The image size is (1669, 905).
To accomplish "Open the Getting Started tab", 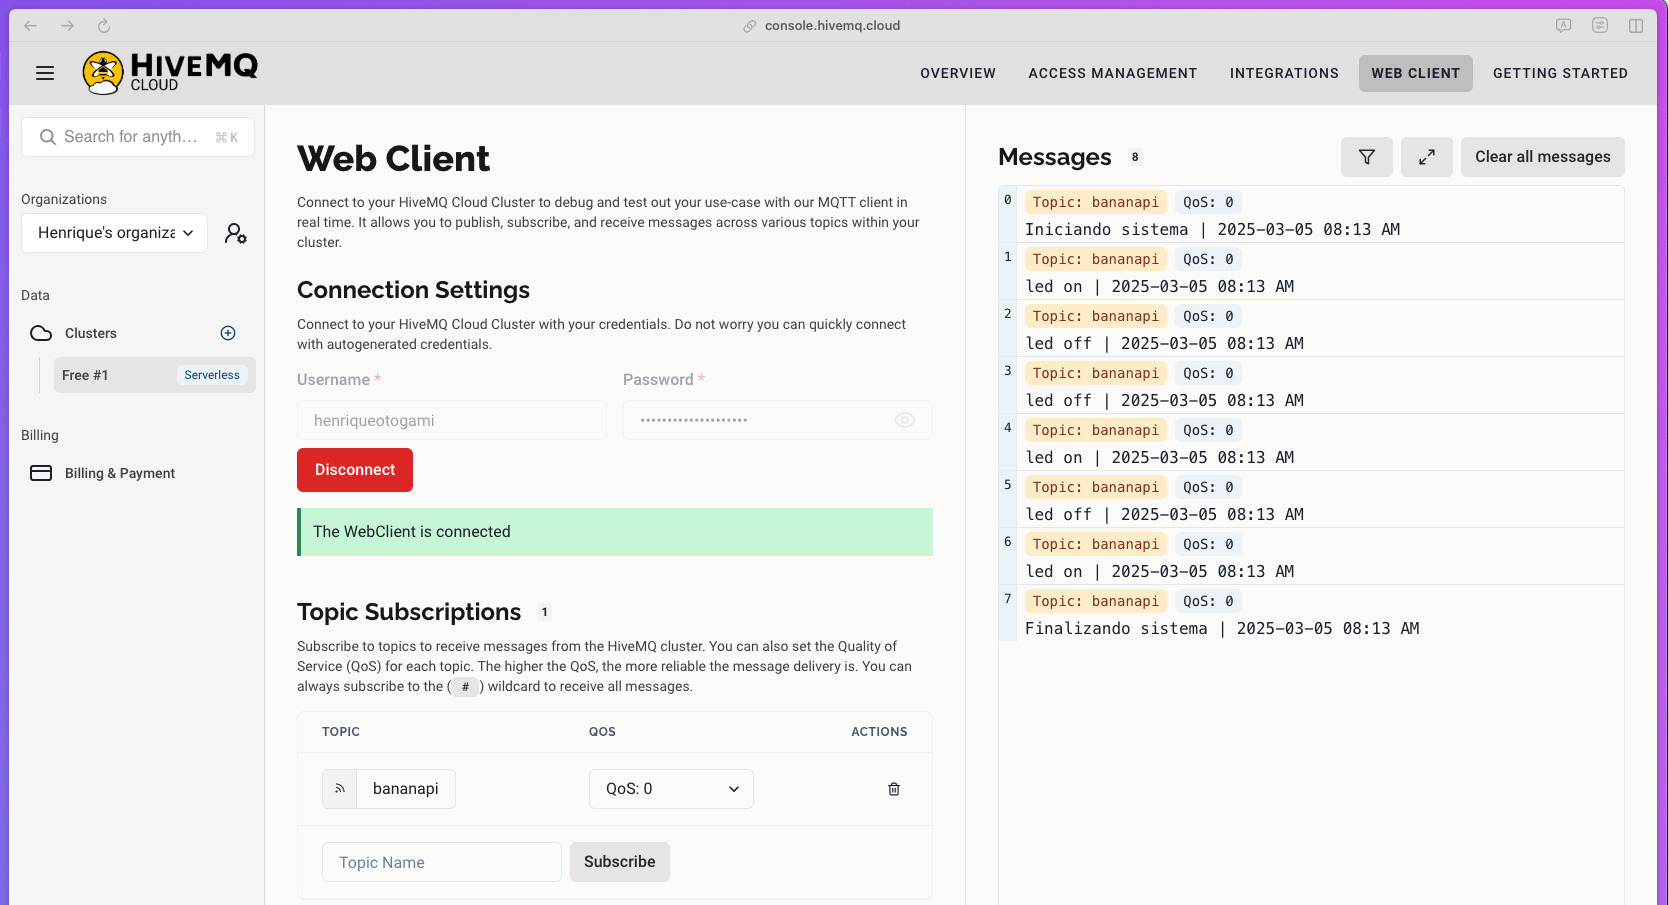I will coord(1560,73).
